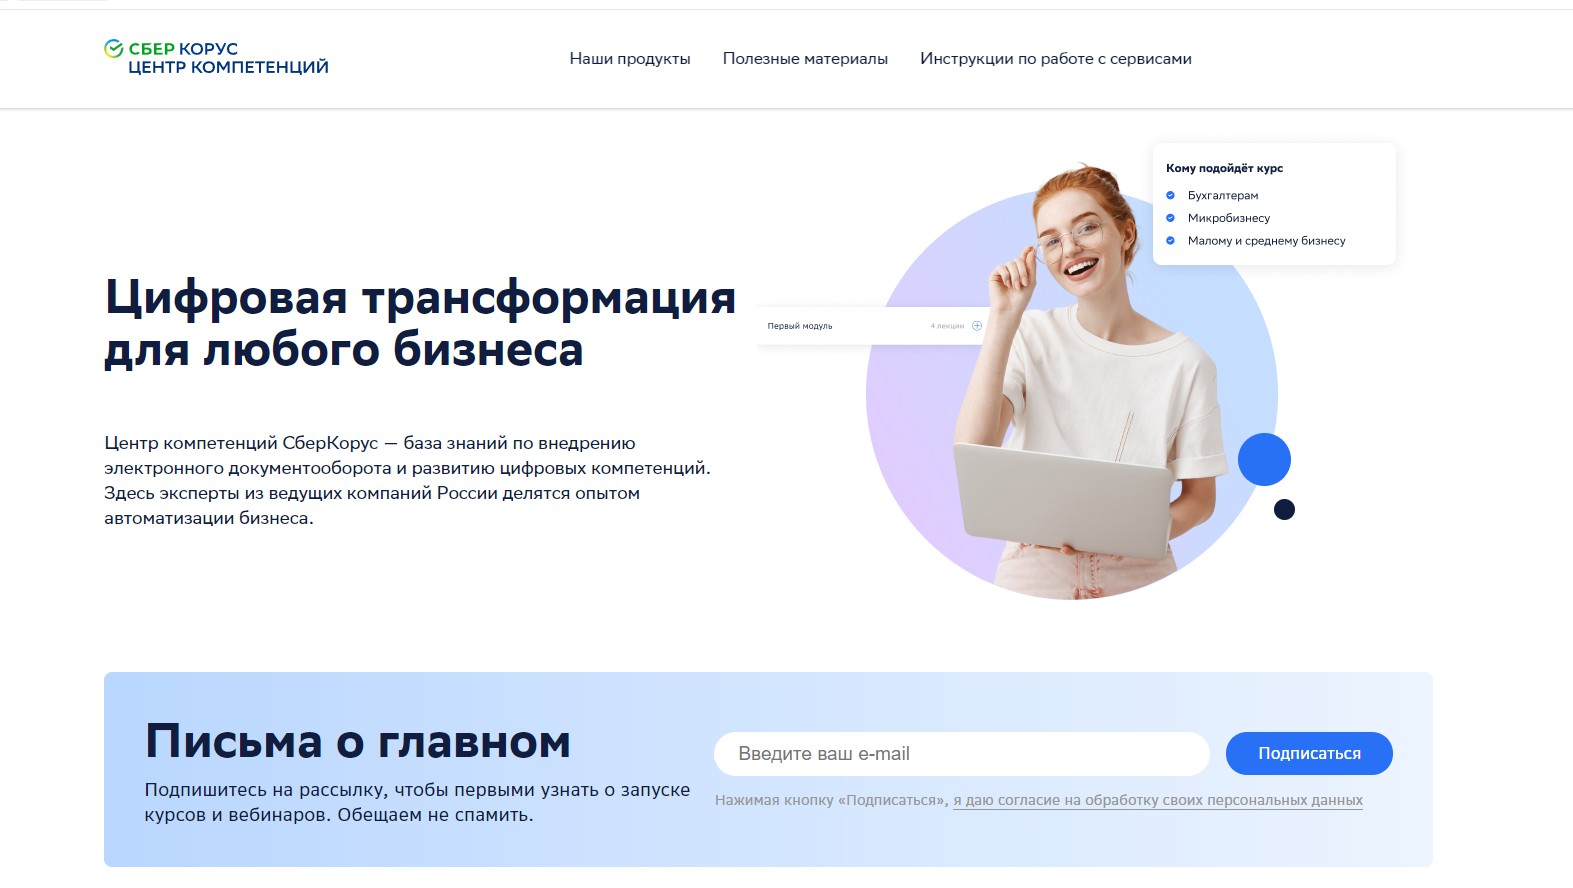Click the paragraph starting Центр компетенций СберКорус
Screen dimensions: 1573x888
click(x=408, y=481)
